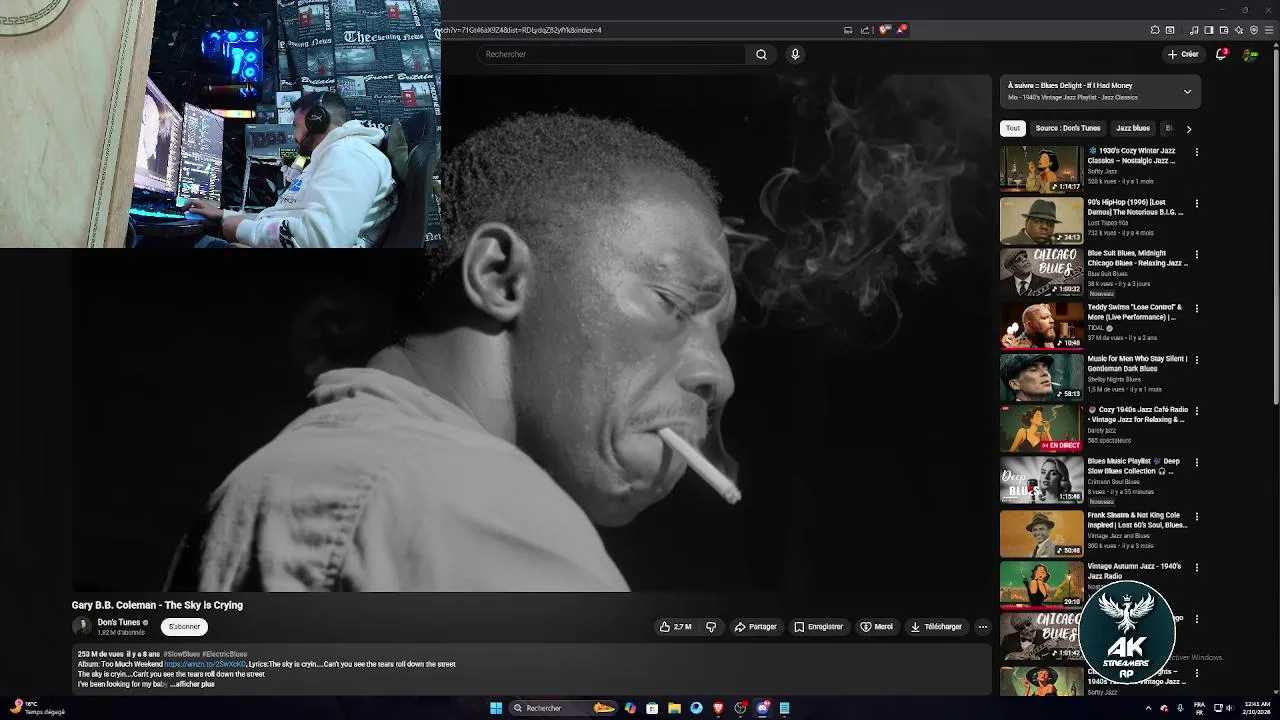
Task: Click the Enregistrer save button
Action: pos(819,627)
